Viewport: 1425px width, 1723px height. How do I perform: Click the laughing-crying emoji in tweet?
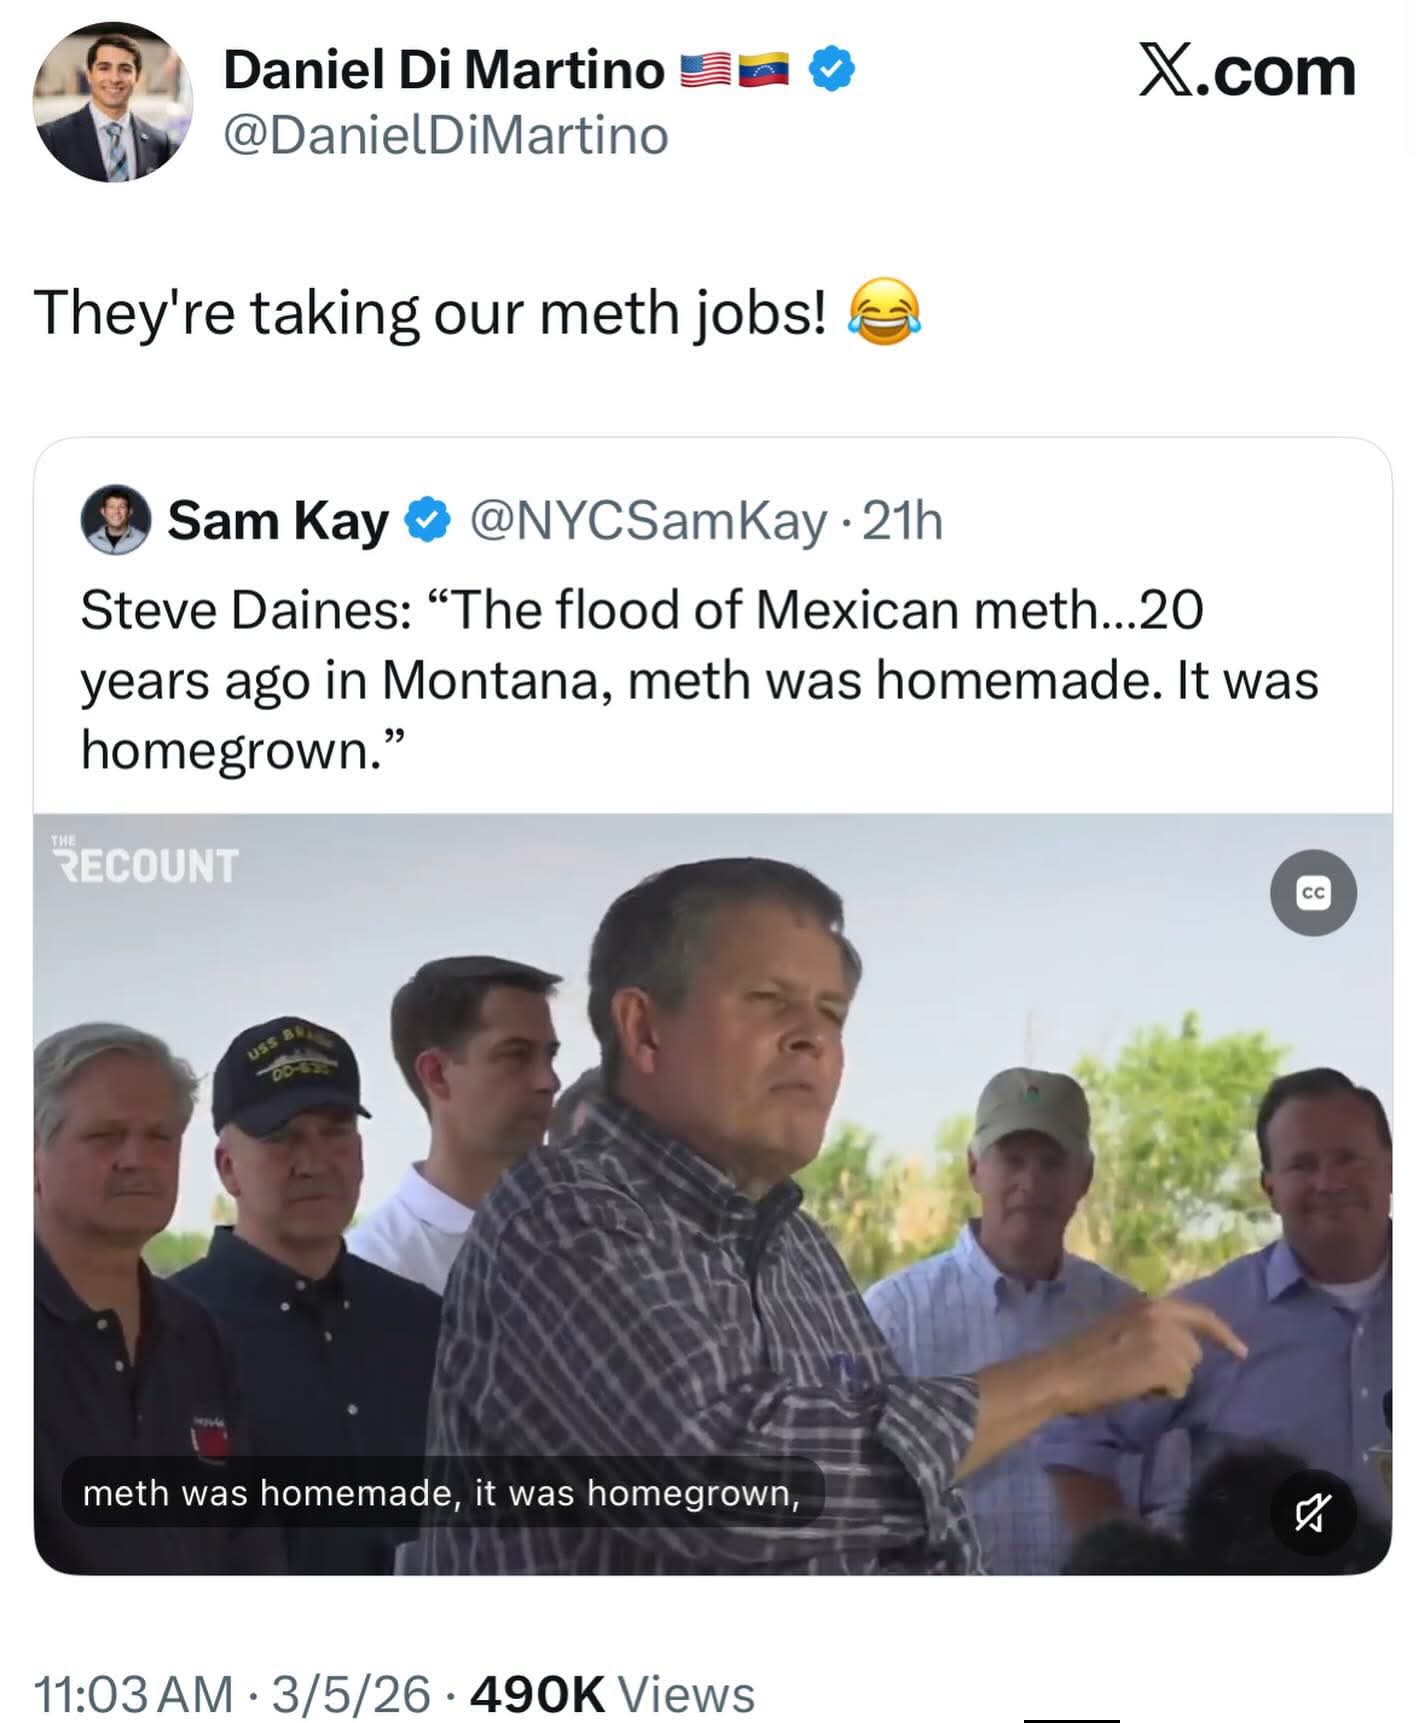[884, 314]
